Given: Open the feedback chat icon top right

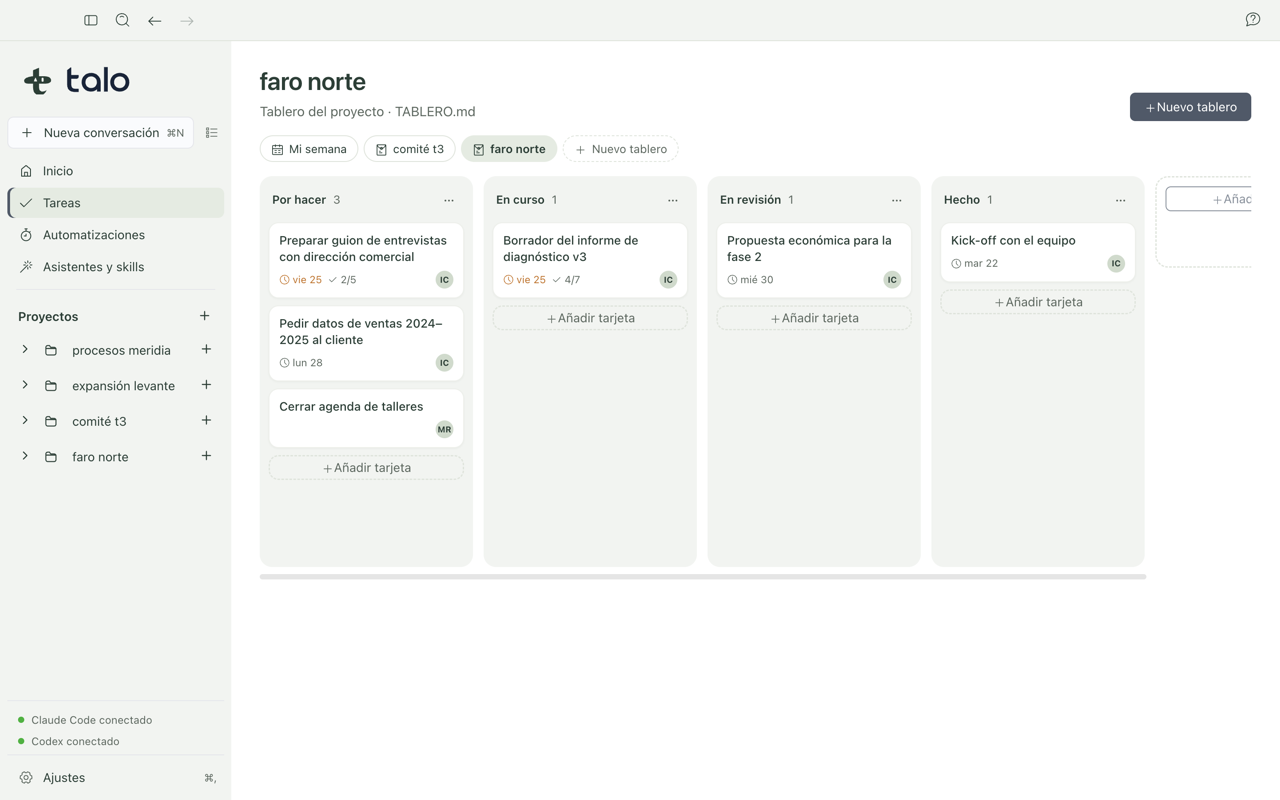Looking at the screenshot, I should pyautogui.click(x=1253, y=20).
